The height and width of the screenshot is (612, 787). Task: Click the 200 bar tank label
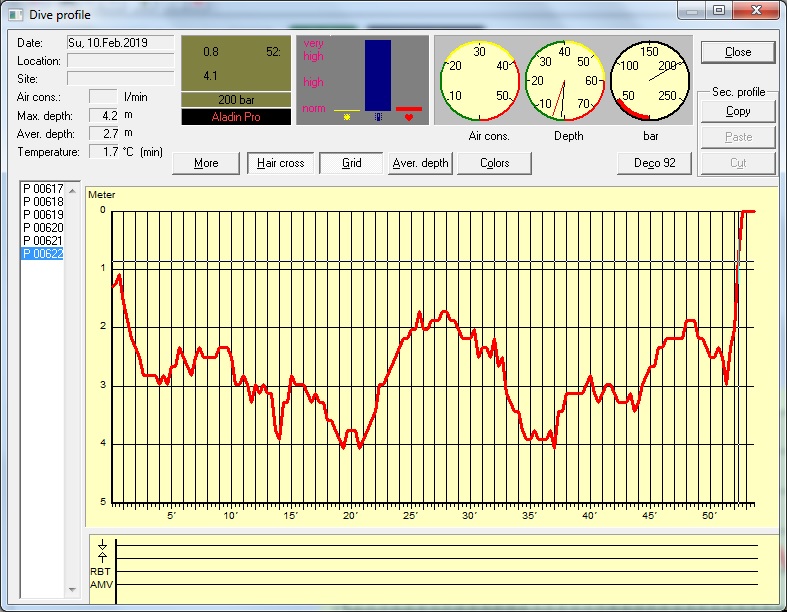coord(236,99)
